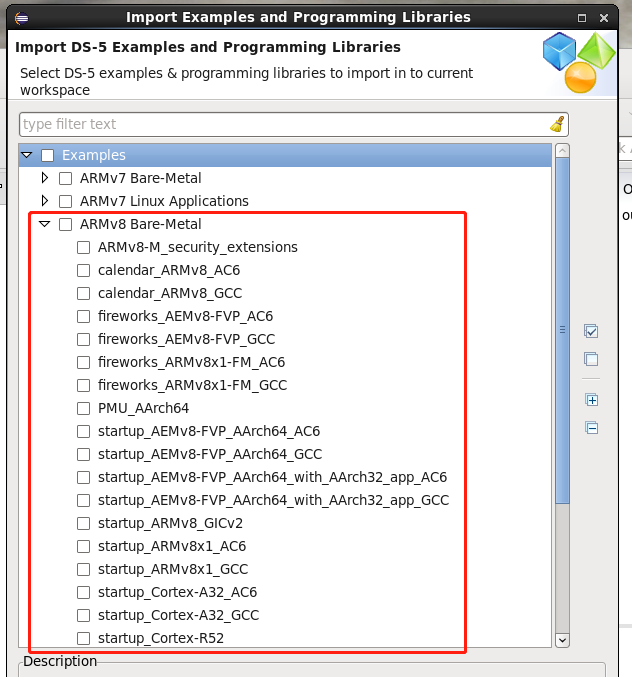Tick the PMU_AArch64 checkbox

(x=83, y=408)
